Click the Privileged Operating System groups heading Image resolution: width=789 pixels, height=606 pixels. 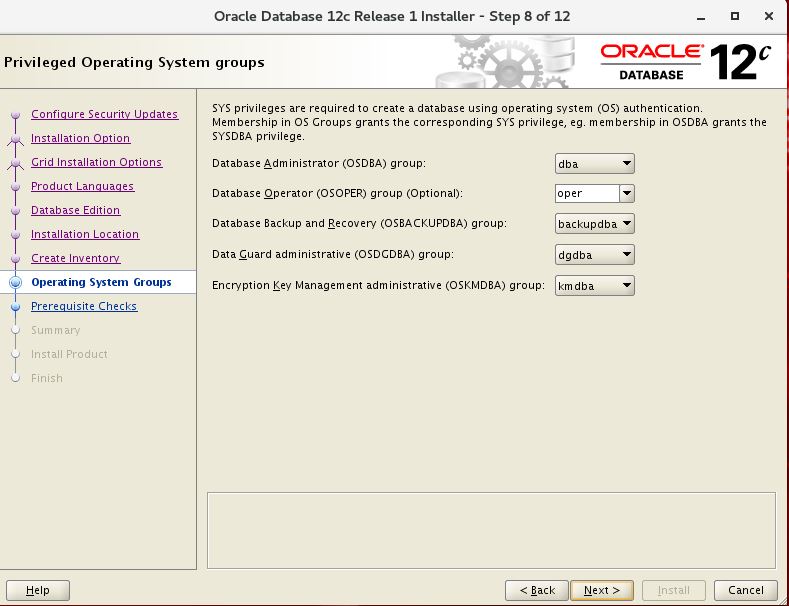[134, 62]
